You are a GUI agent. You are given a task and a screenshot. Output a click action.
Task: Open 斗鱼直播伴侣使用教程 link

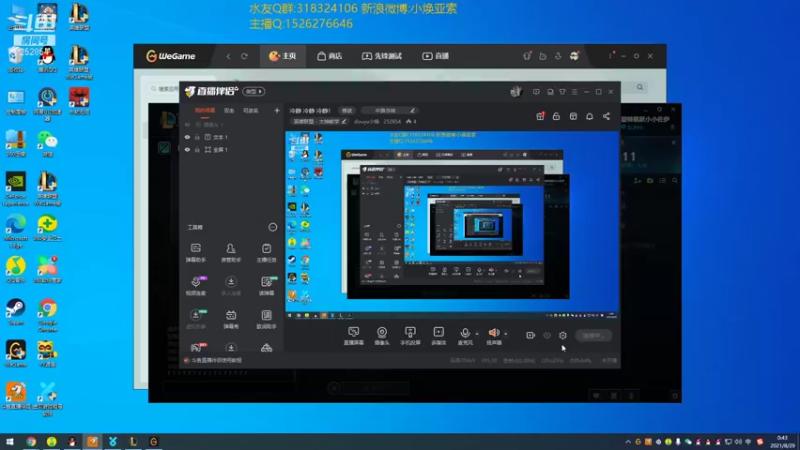pyautogui.click(x=216, y=360)
